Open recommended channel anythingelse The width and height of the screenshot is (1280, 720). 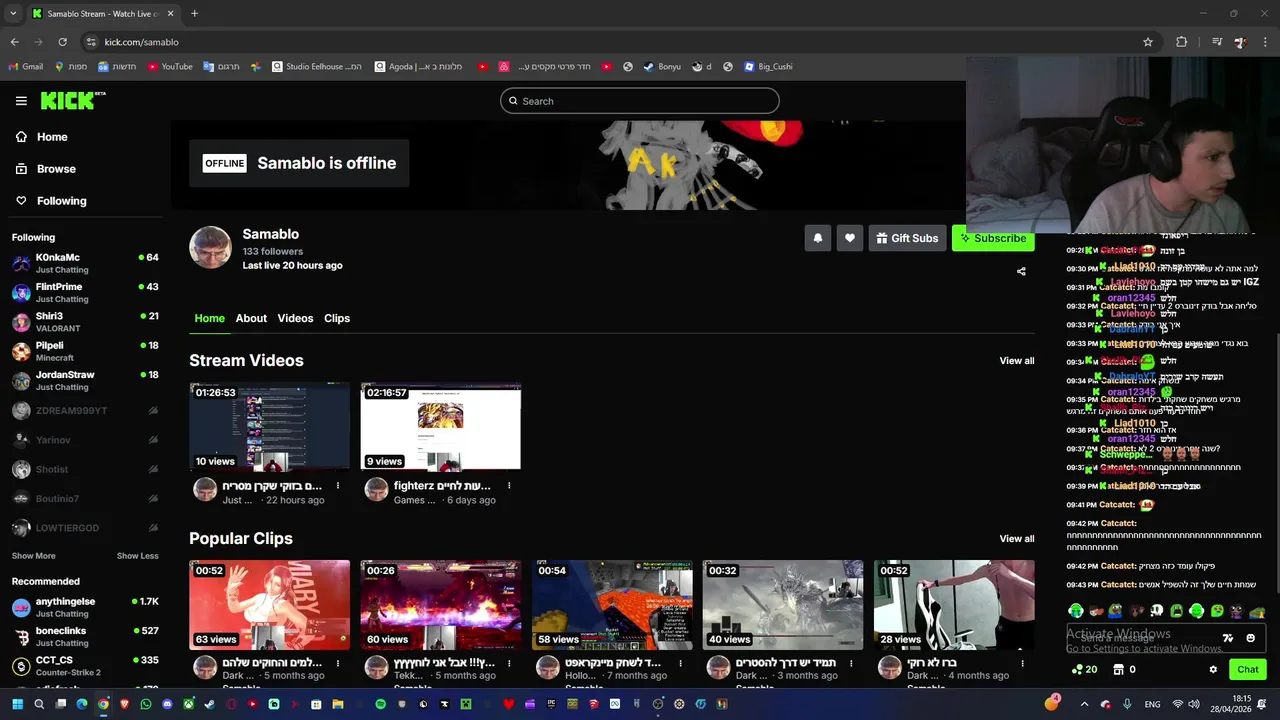click(85, 607)
